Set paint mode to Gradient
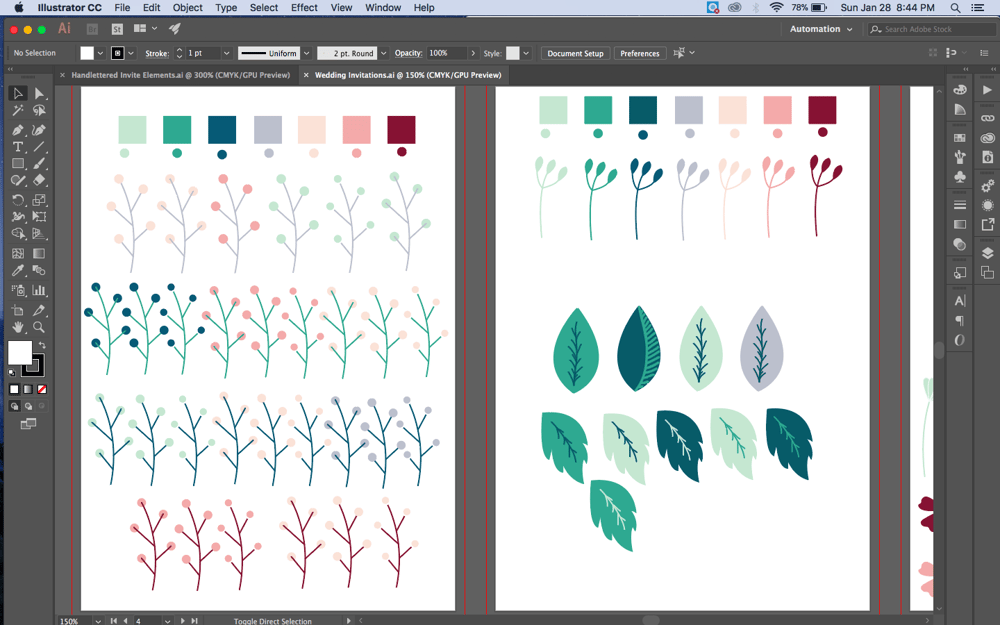 (28, 389)
